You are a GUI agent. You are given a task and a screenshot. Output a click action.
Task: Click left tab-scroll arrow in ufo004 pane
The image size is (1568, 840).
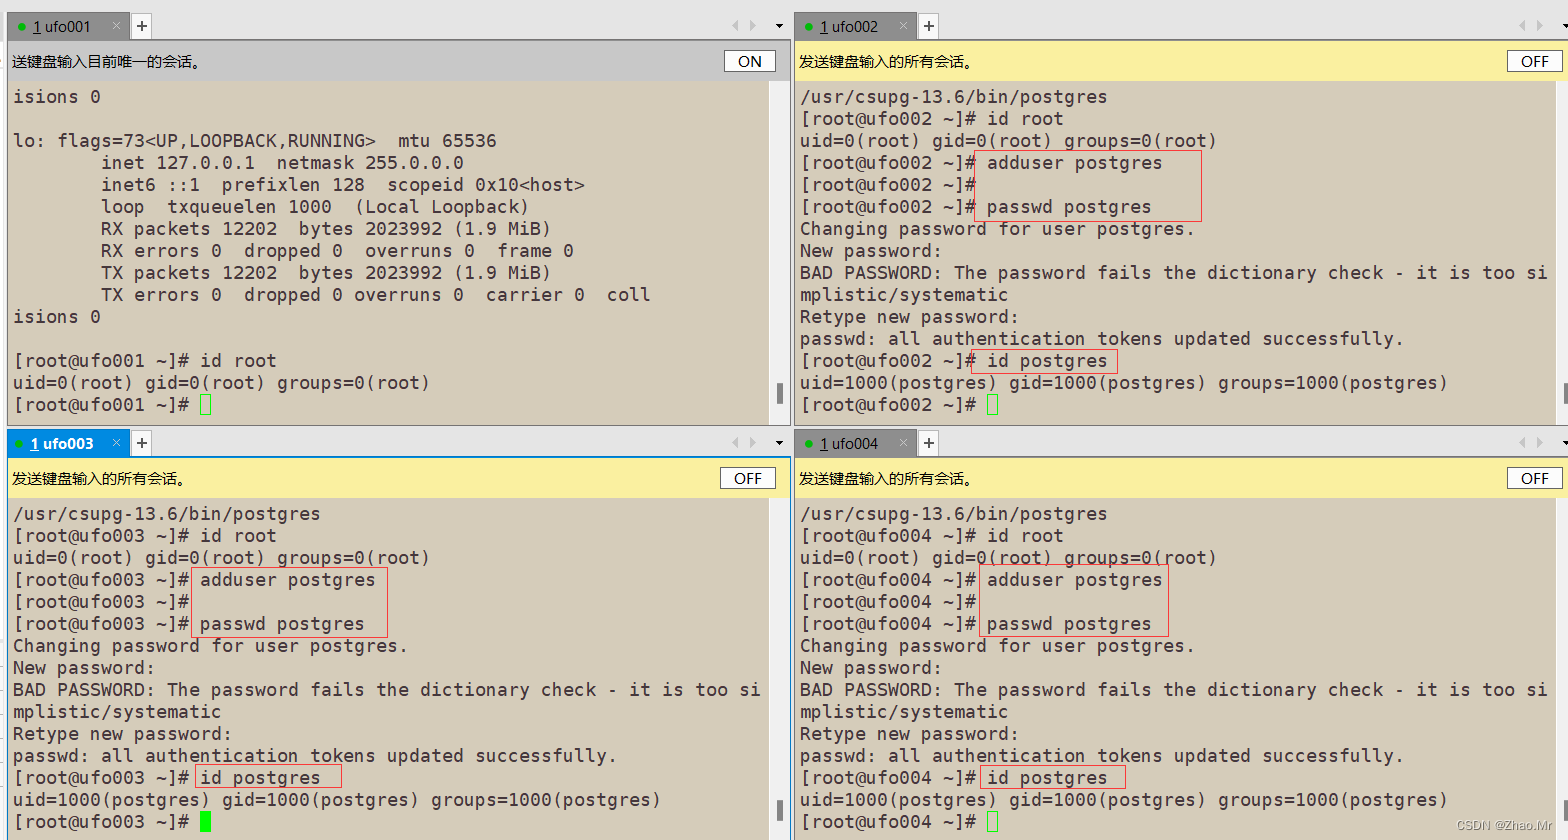coord(1523,443)
